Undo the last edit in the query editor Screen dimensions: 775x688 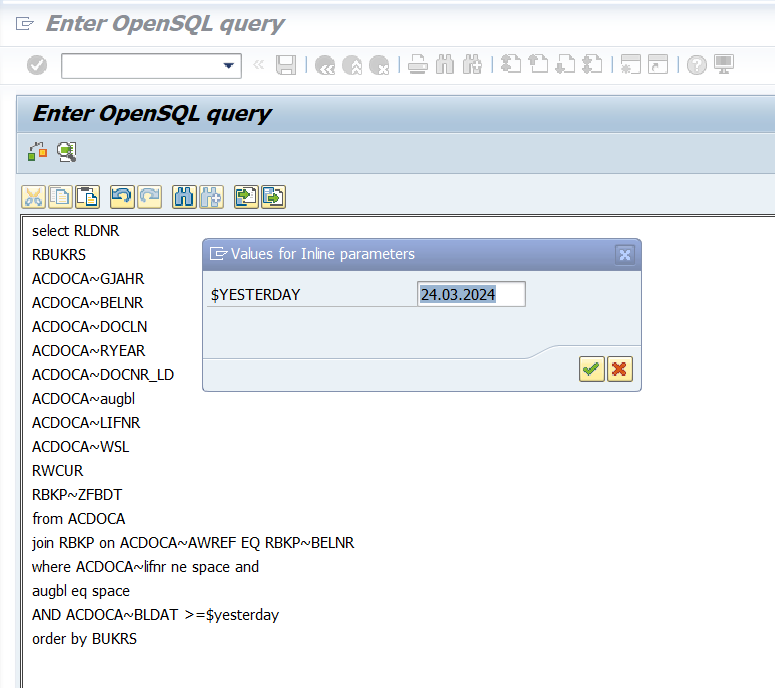(122, 197)
